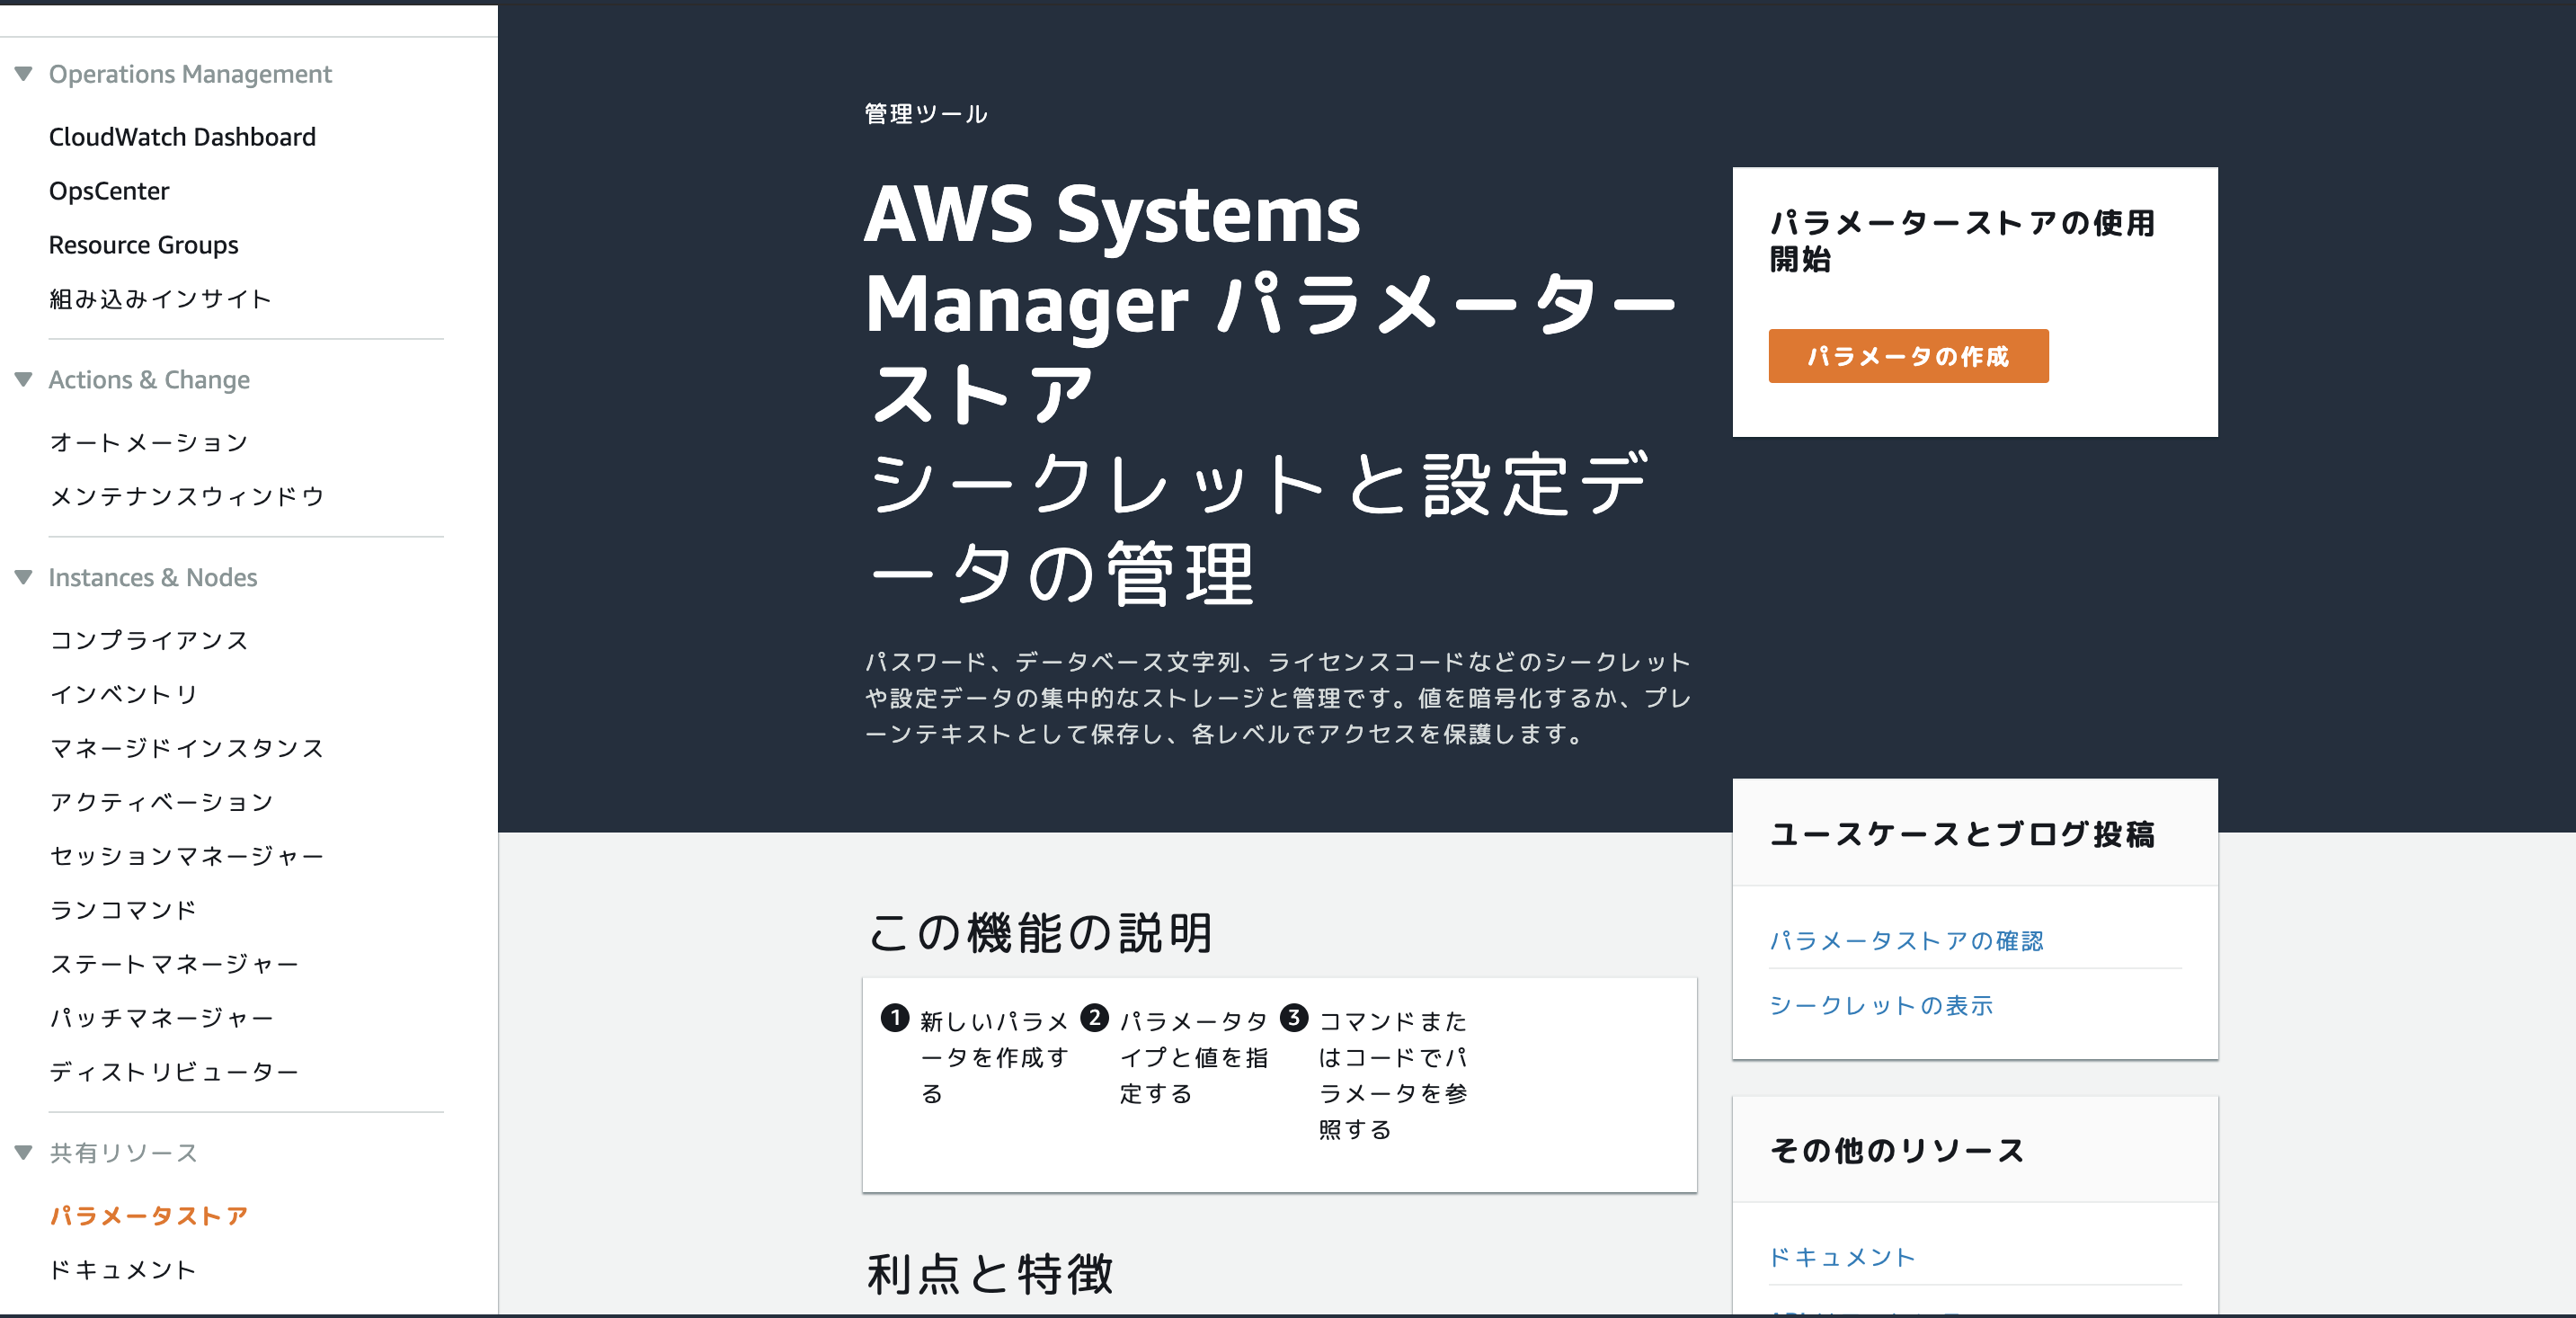Click the 共有リソース section heading
The image size is (2576, 1318).
[123, 1153]
